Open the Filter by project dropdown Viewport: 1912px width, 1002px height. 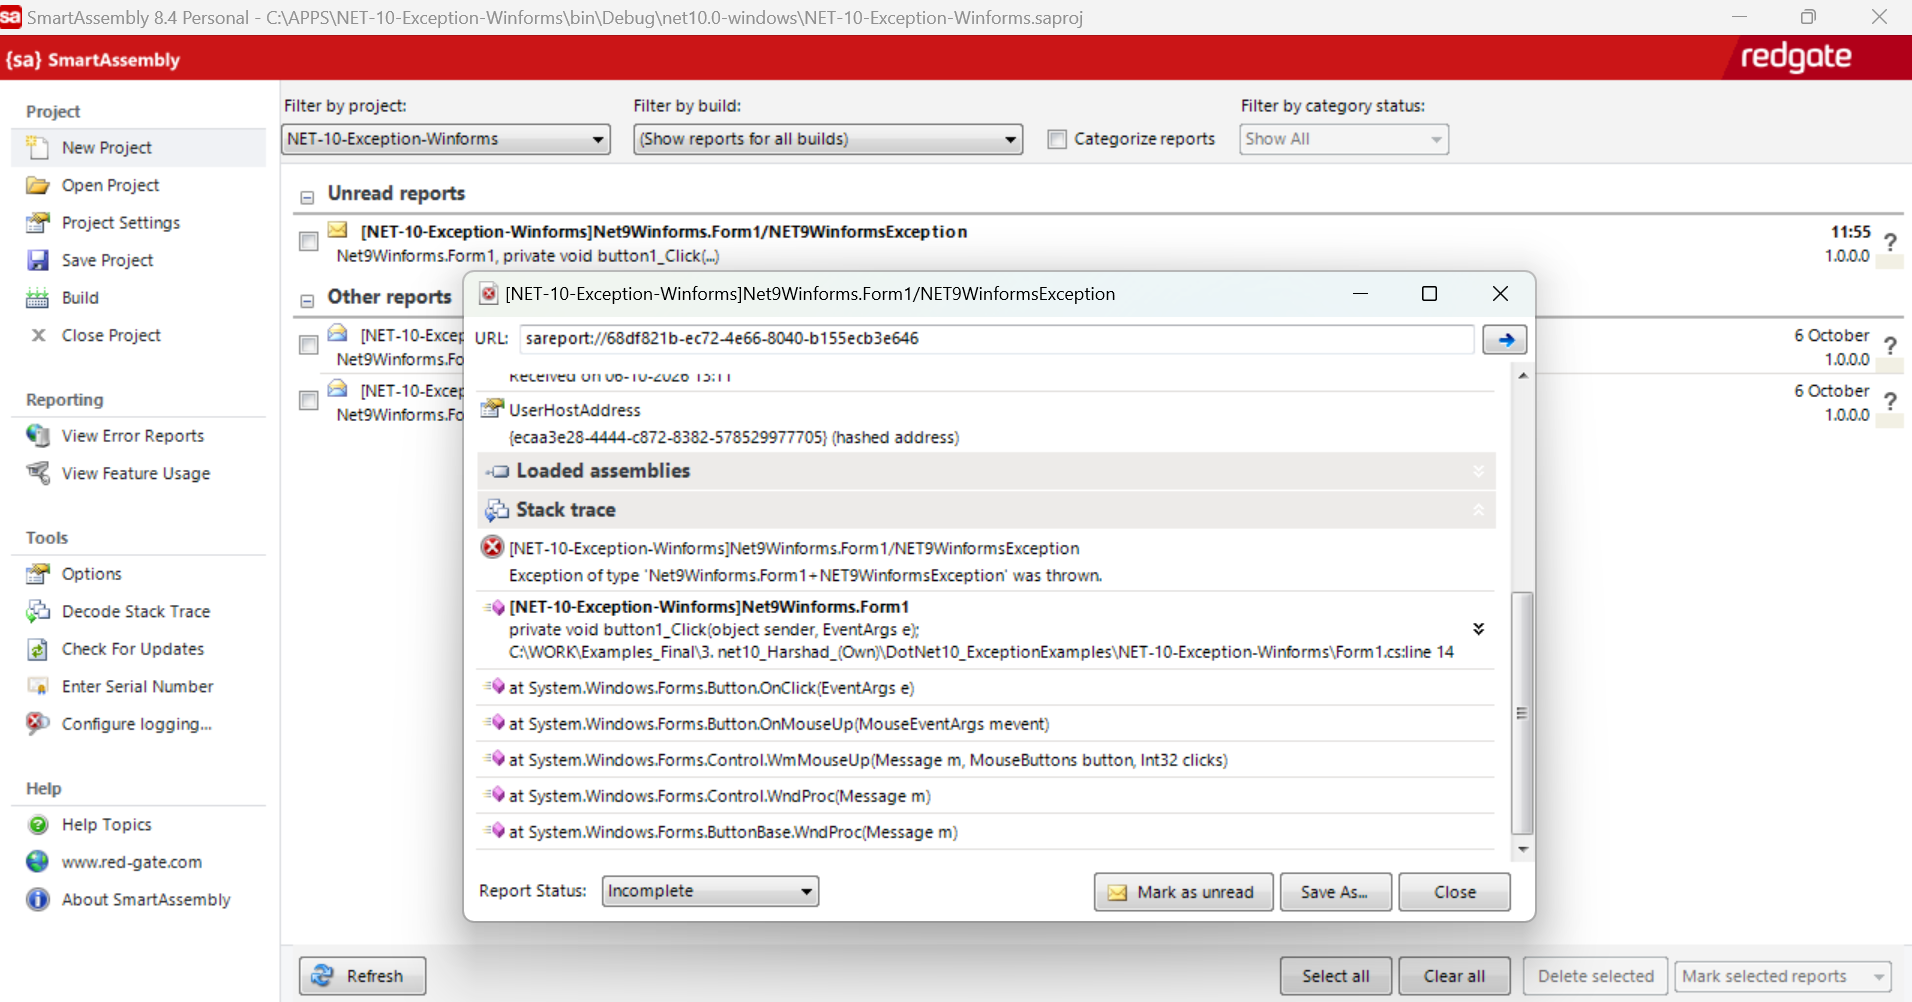click(x=446, y=139)
